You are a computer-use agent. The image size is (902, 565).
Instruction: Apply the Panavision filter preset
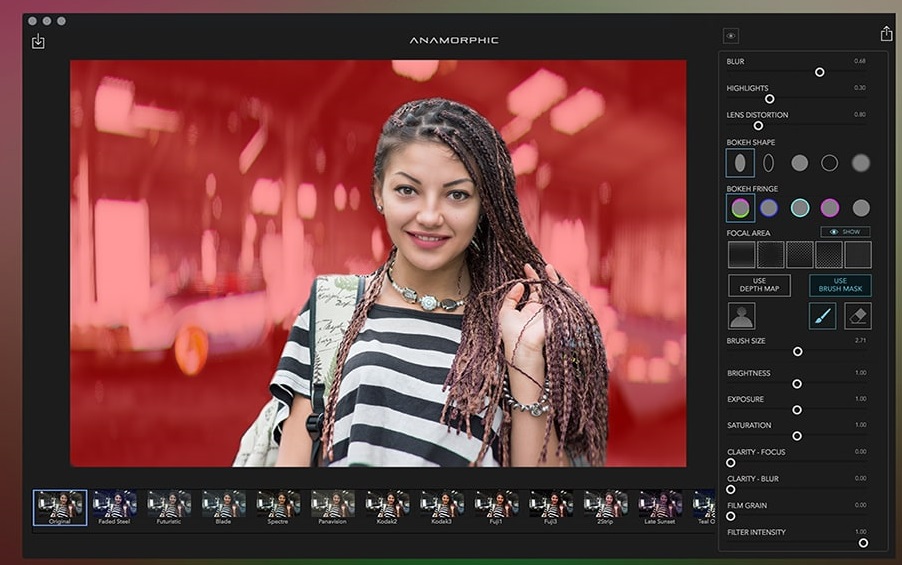coord(332,507)
